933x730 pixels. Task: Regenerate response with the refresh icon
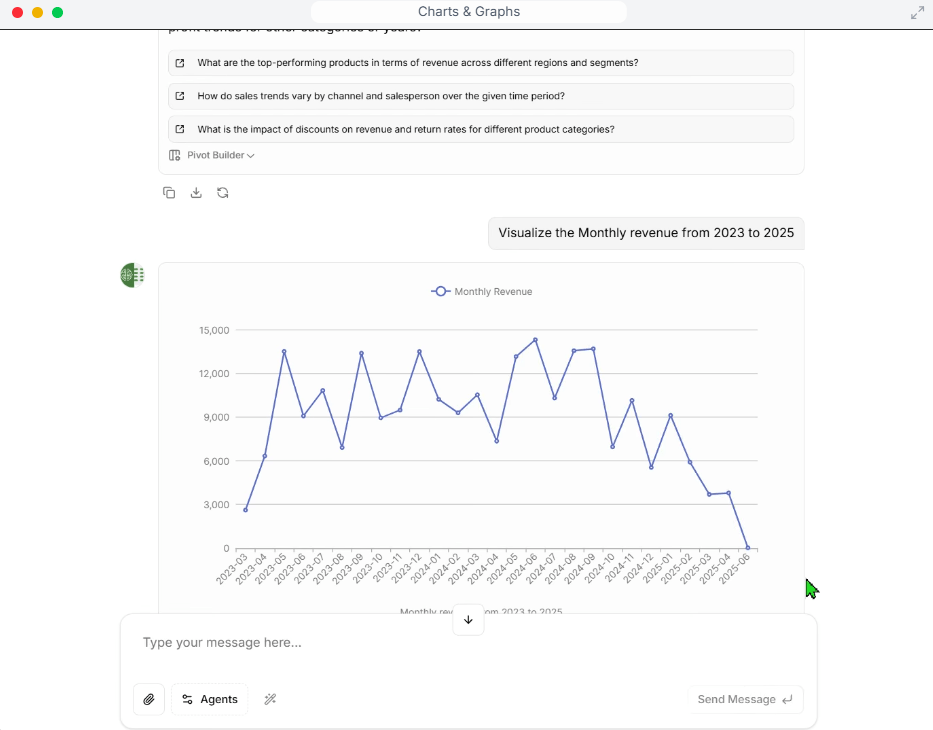(223, 193)
